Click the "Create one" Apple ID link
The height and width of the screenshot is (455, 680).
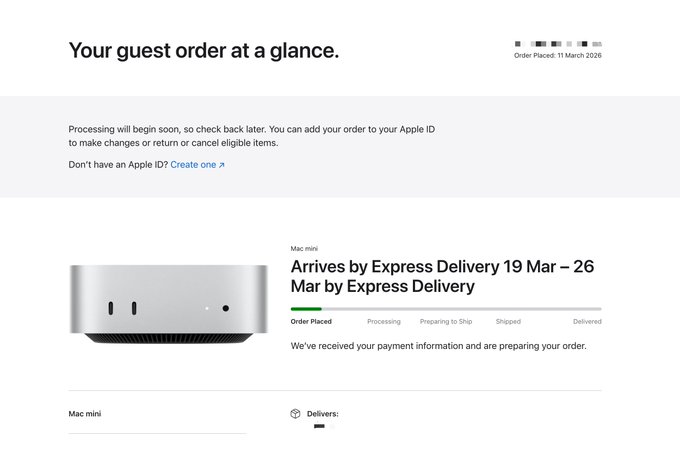click(196, 165)
